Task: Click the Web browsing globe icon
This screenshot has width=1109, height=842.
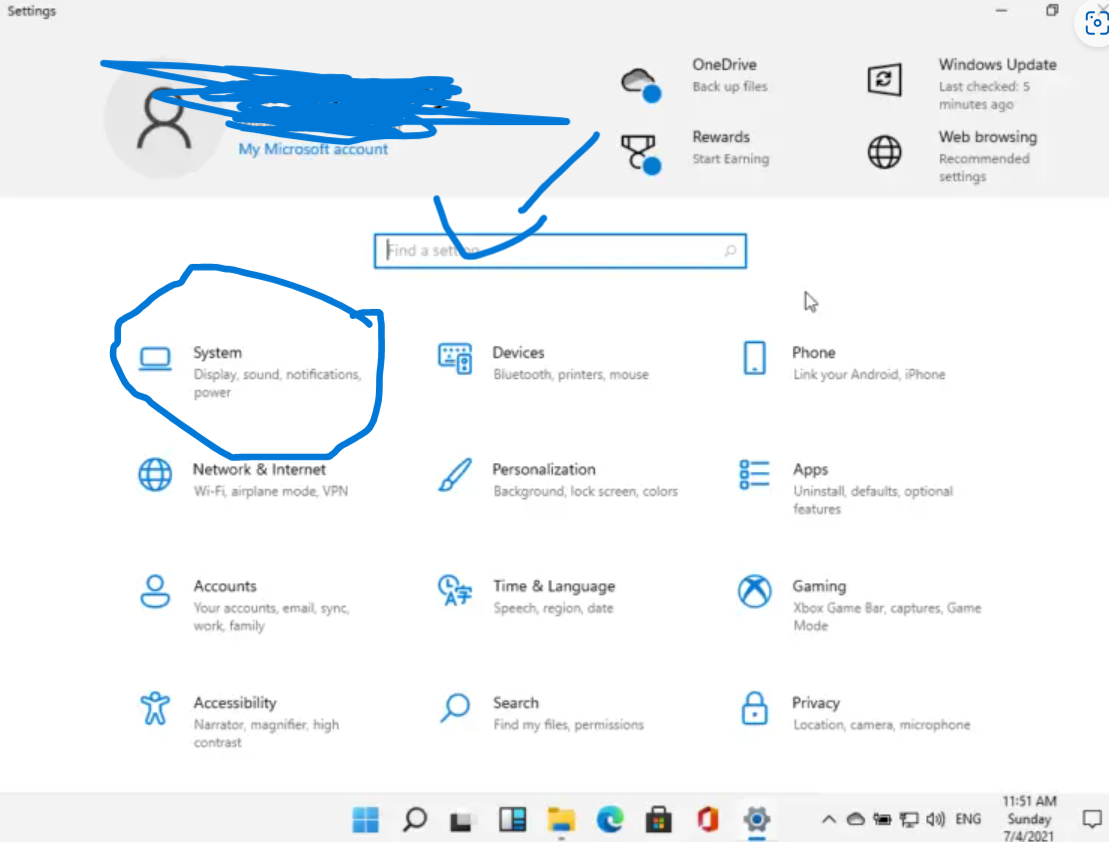Action: click(x=885, y=152)
